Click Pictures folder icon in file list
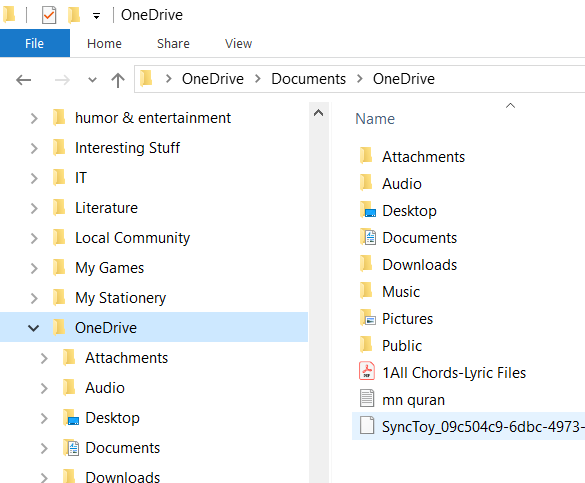Screen dimensions: 585x483 pos(367,318)
